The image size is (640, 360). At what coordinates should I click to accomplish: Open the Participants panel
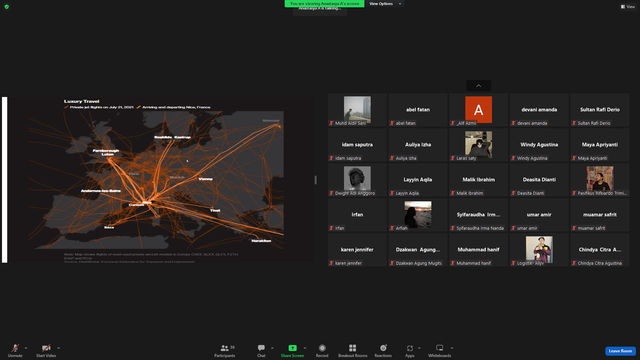pos(225,350)
